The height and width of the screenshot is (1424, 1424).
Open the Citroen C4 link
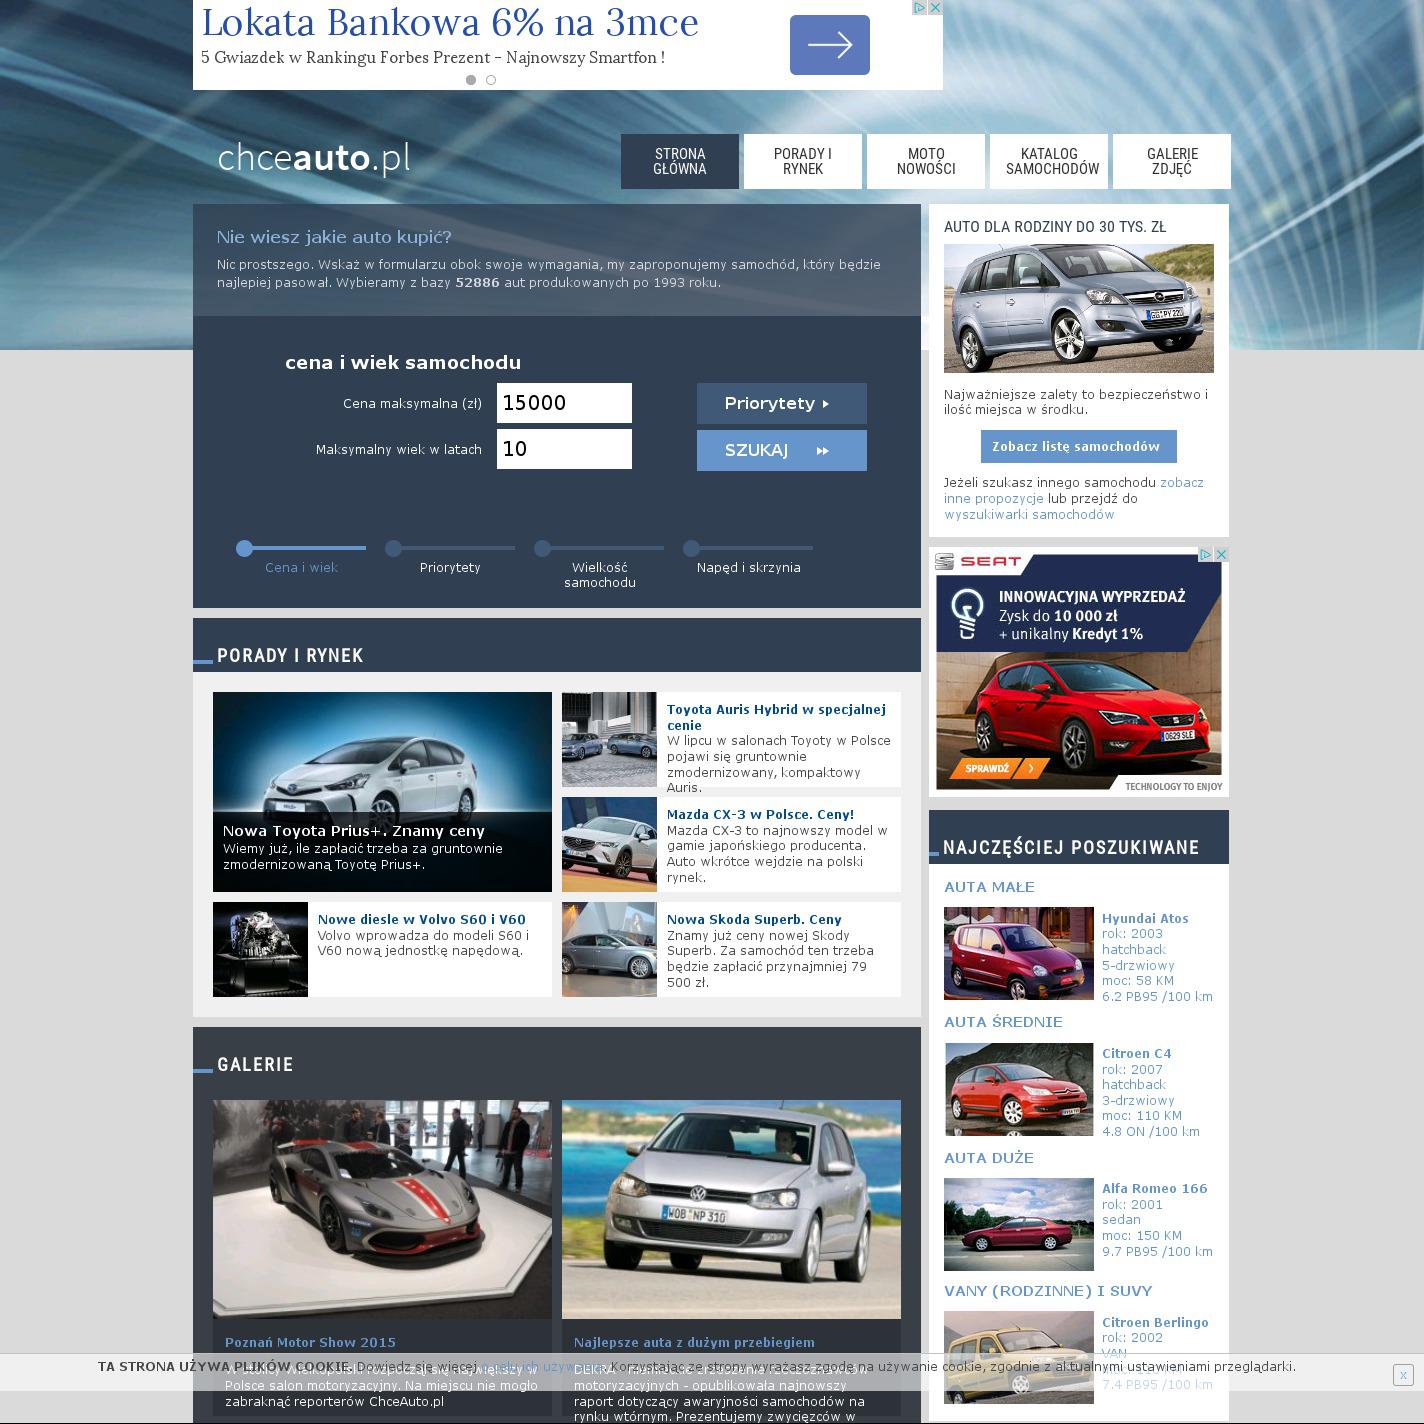point(1136,1053)
